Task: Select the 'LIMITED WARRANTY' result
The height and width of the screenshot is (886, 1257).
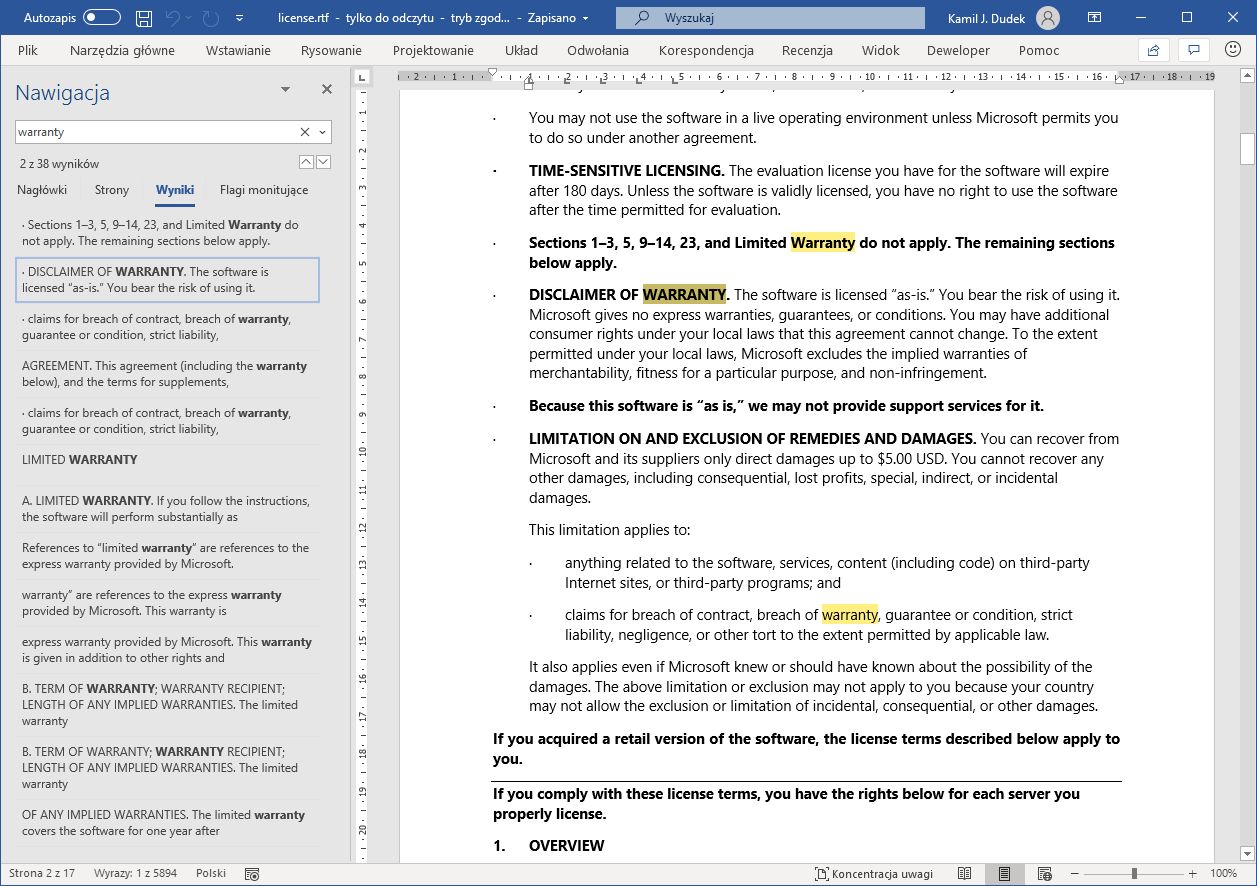Action: [168, 460]
